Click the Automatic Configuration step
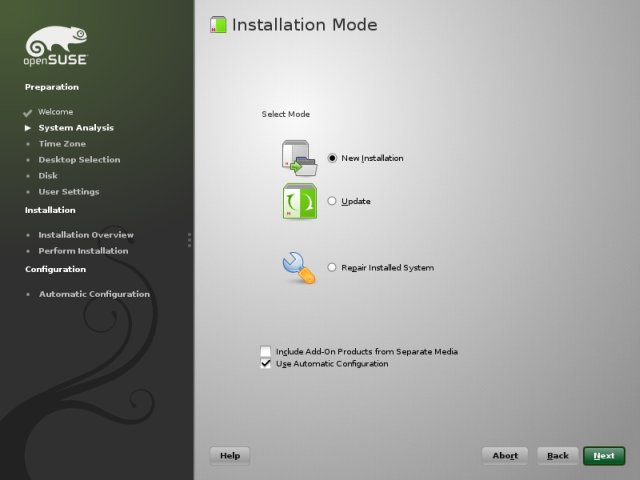The width and height of the screenshot is (640, 480). point(94,294)
